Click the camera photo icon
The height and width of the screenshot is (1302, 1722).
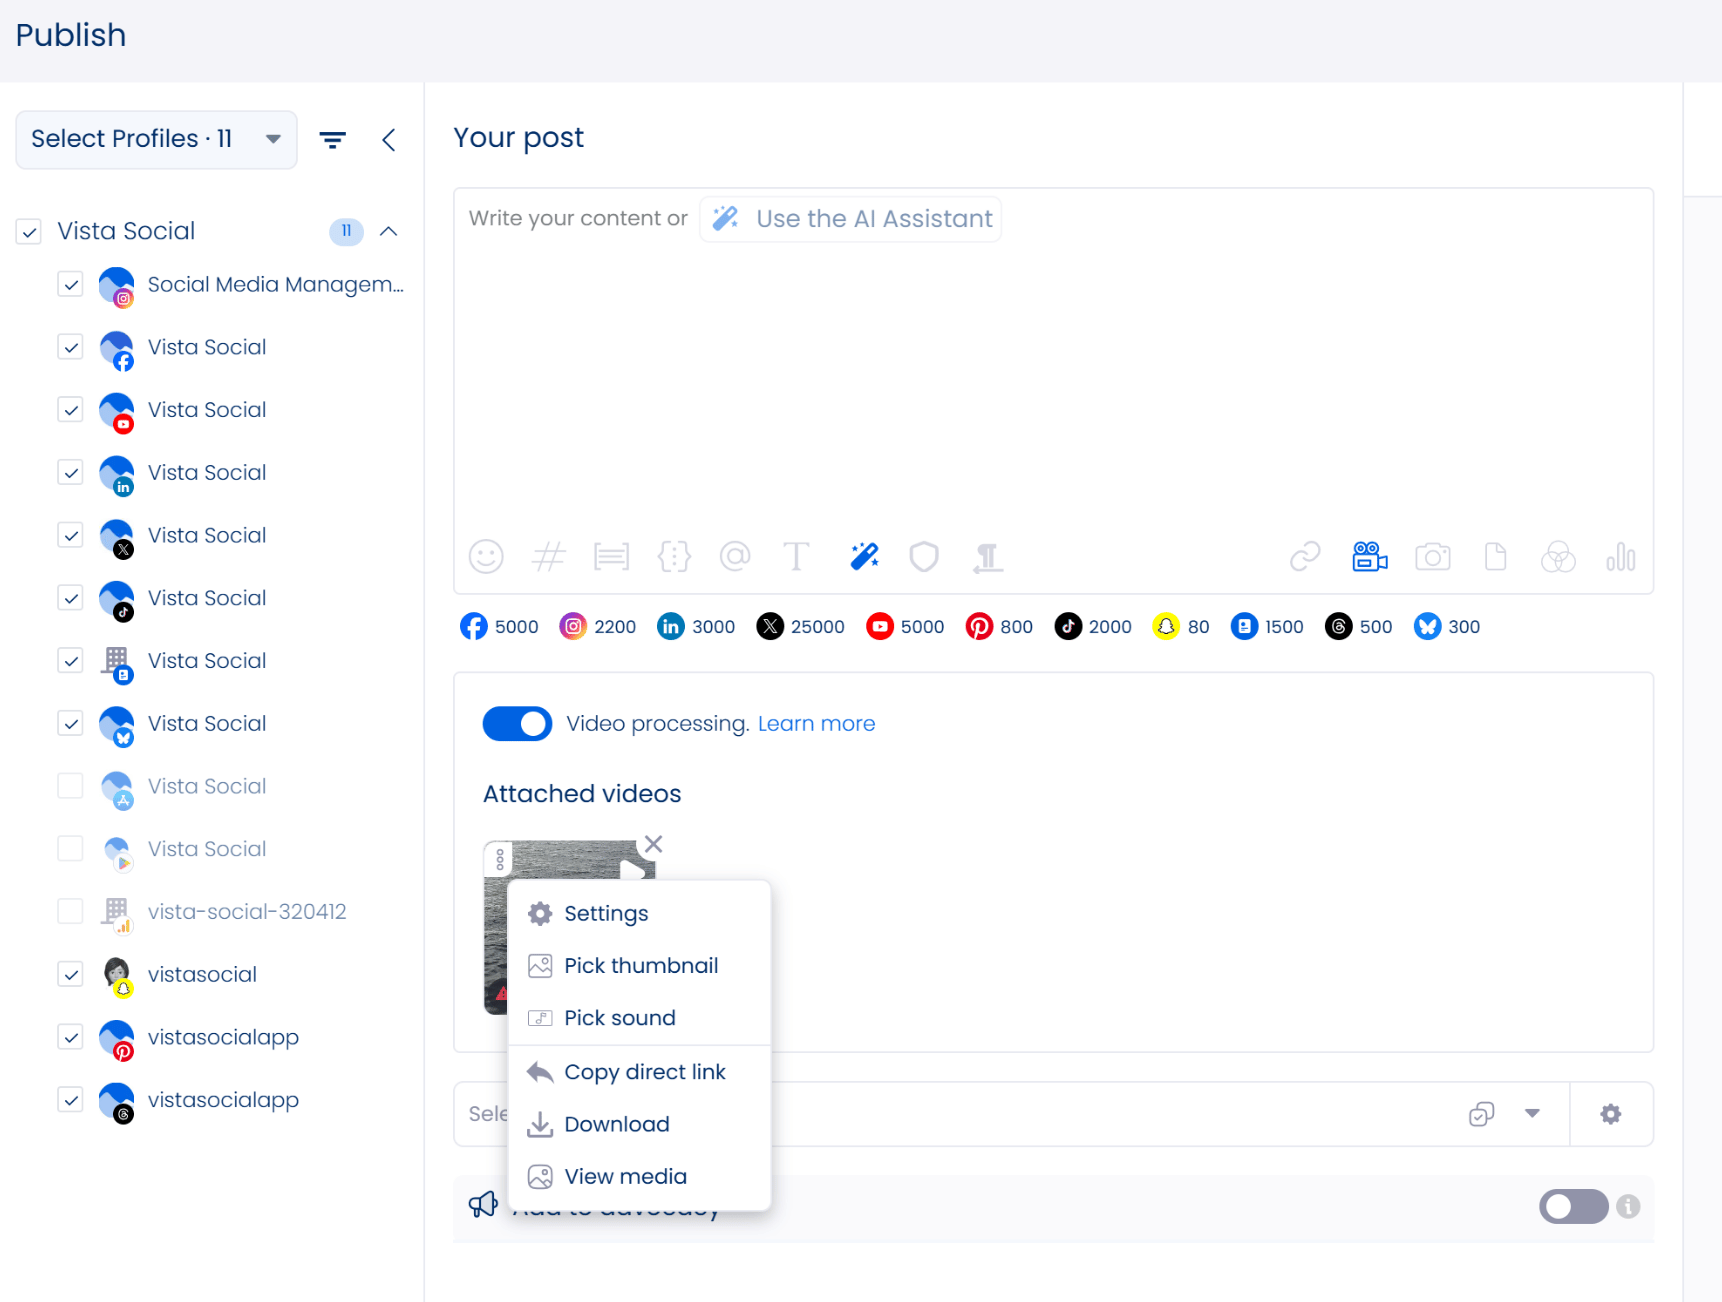[1432, 556]
